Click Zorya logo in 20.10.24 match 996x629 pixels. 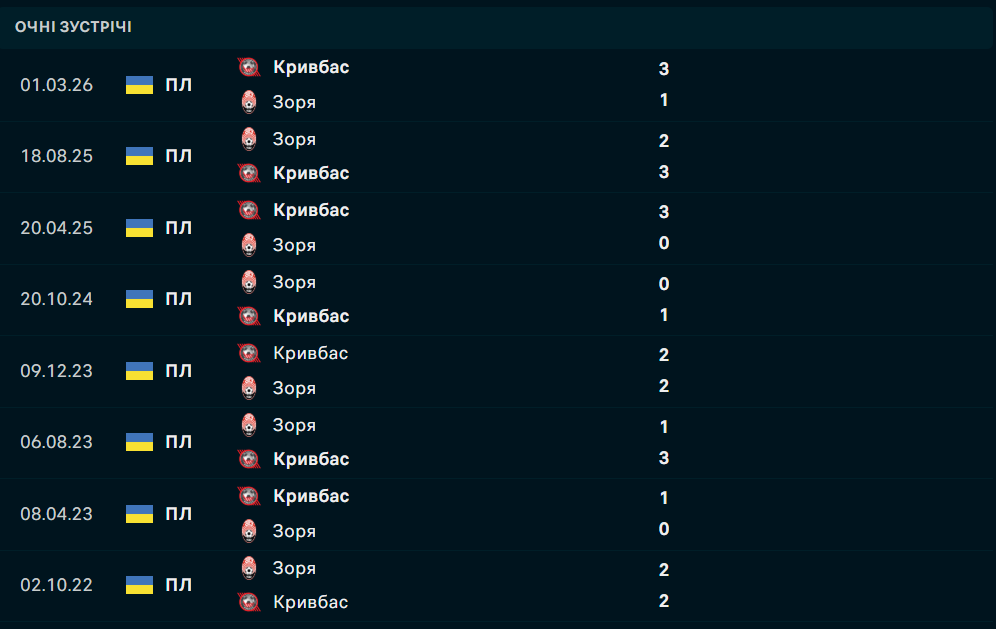[249, 282]
